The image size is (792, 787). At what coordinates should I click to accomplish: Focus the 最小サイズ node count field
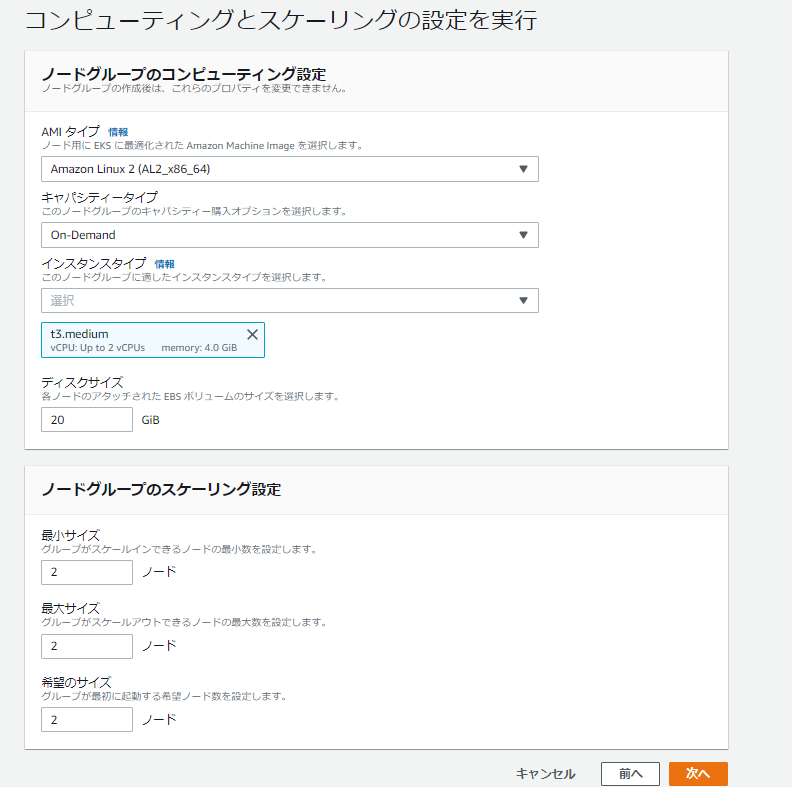[87, 573]
